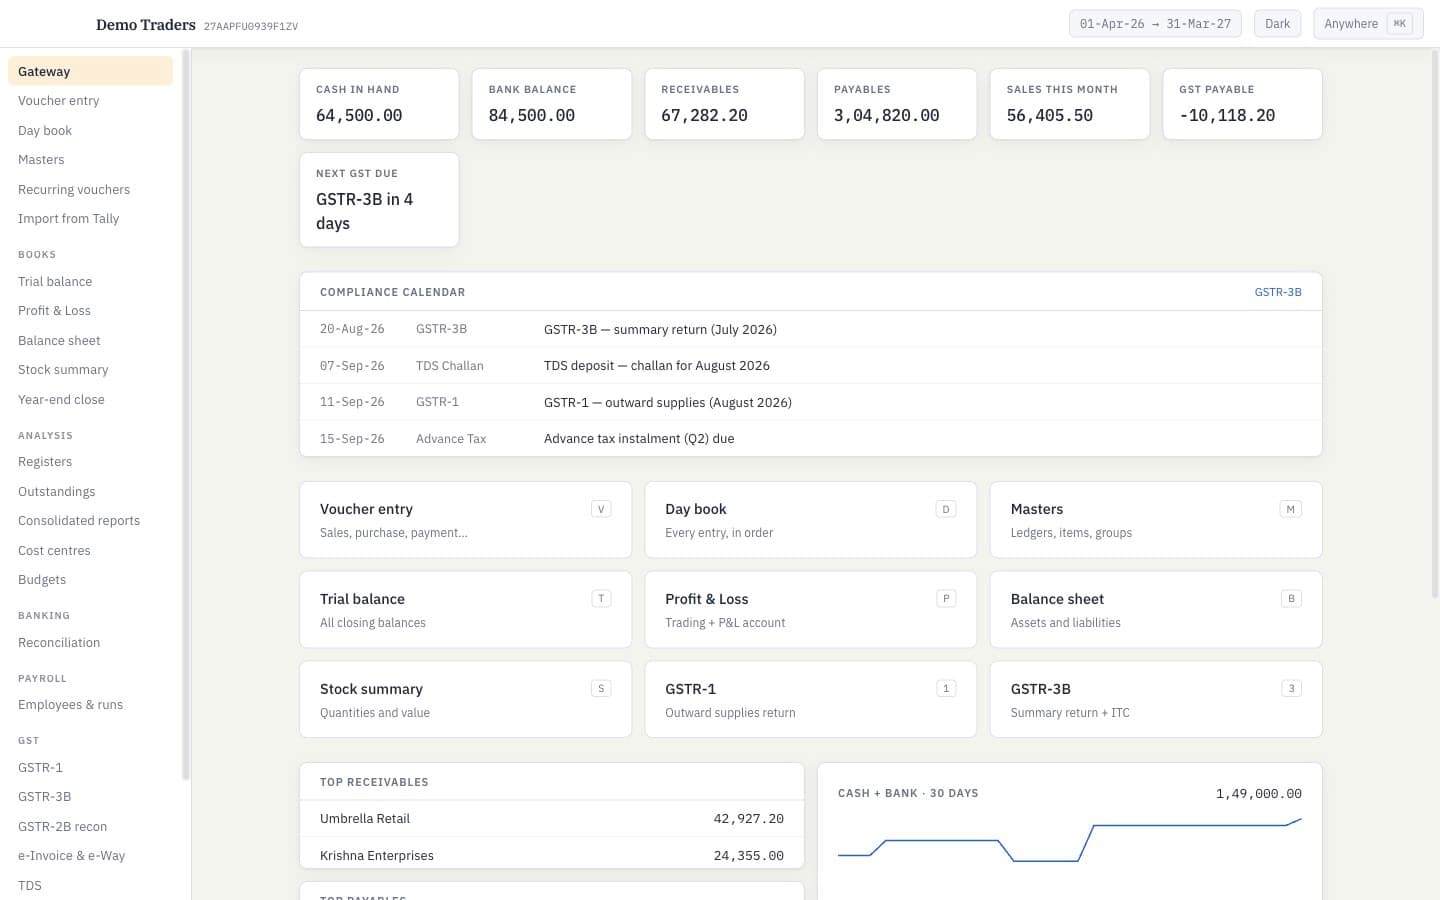Image resolution: width=1440 pixels, height=900 pixels.
Task: Open the financial year date range selector
Action: [x=1155, y=24]
